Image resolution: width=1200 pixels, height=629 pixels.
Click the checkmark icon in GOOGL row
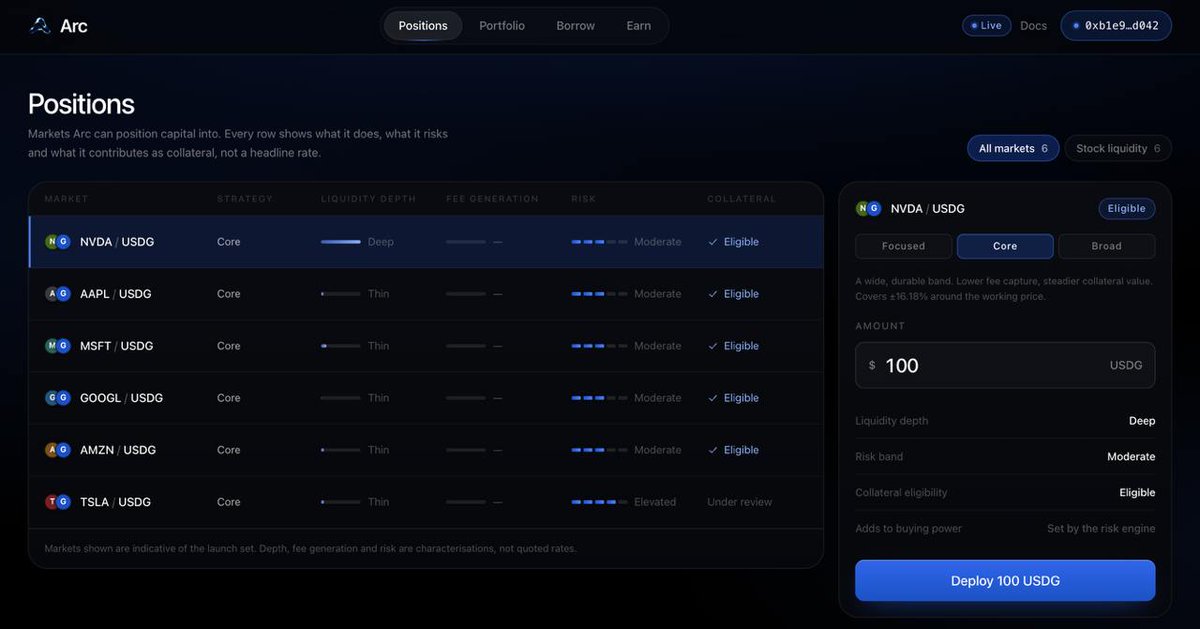713,398
